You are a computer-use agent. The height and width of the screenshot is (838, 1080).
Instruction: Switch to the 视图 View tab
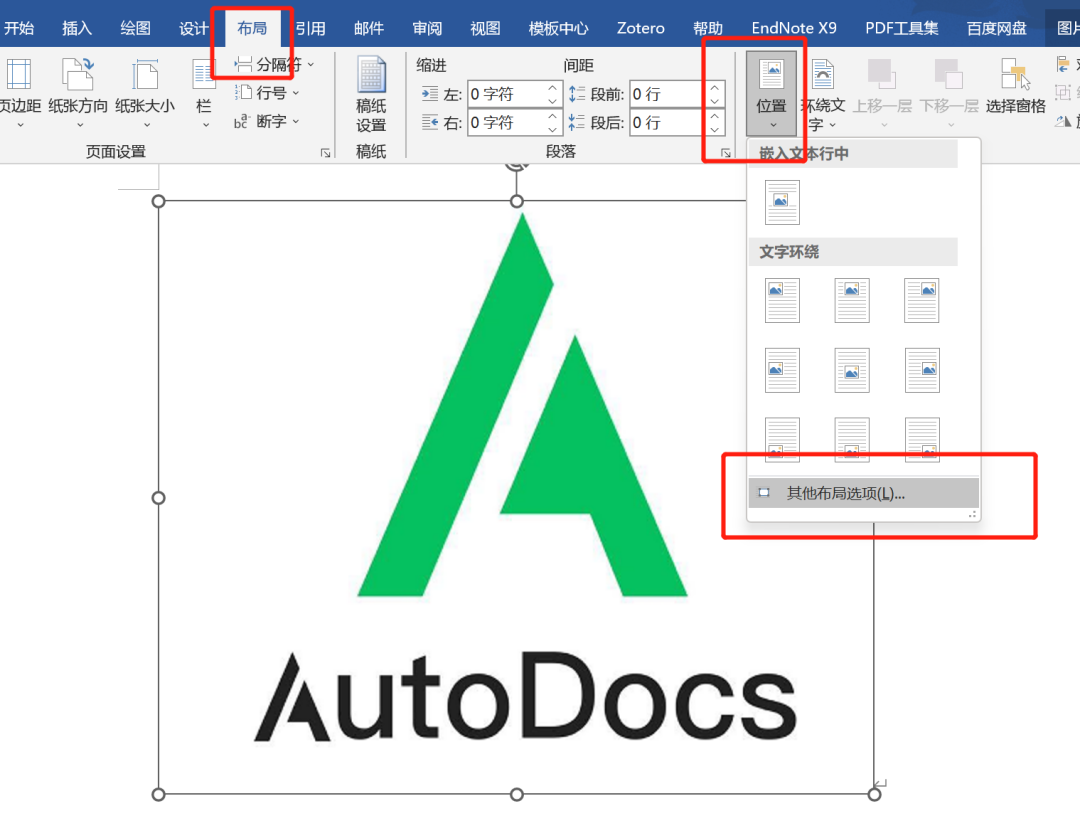click(x=485, y=28)
